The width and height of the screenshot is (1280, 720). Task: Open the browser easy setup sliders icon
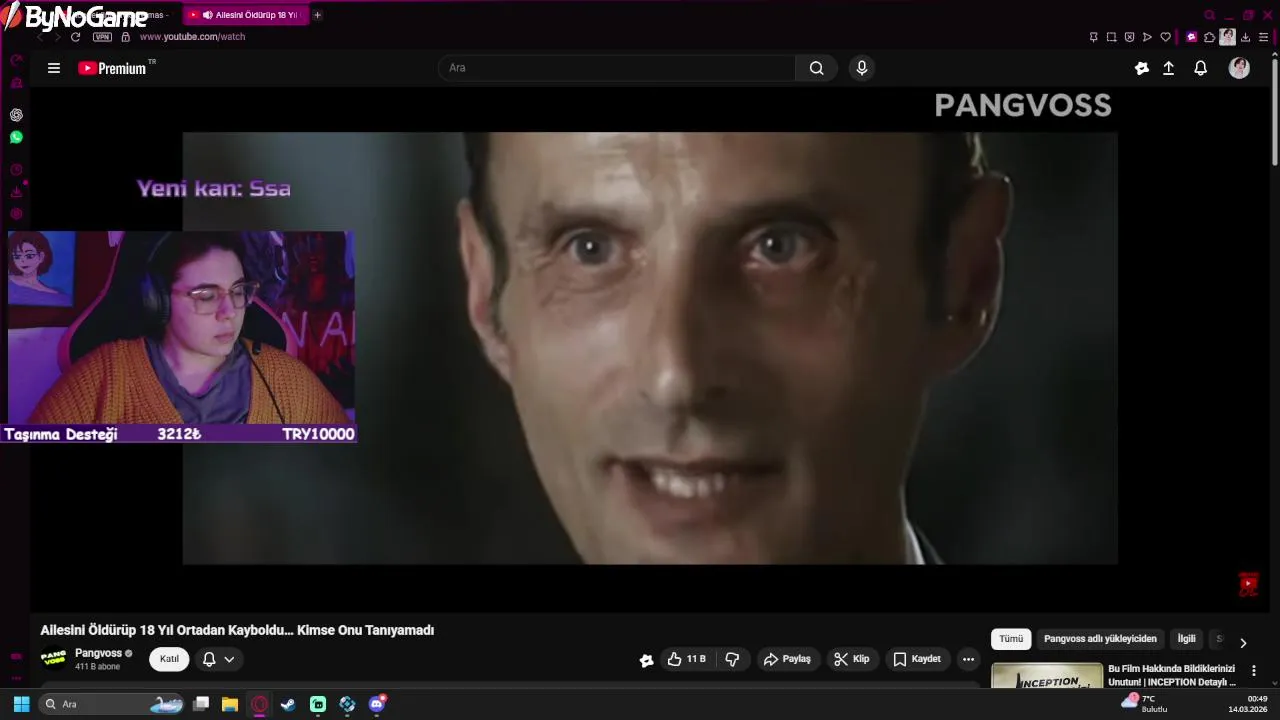[1263, 37]
